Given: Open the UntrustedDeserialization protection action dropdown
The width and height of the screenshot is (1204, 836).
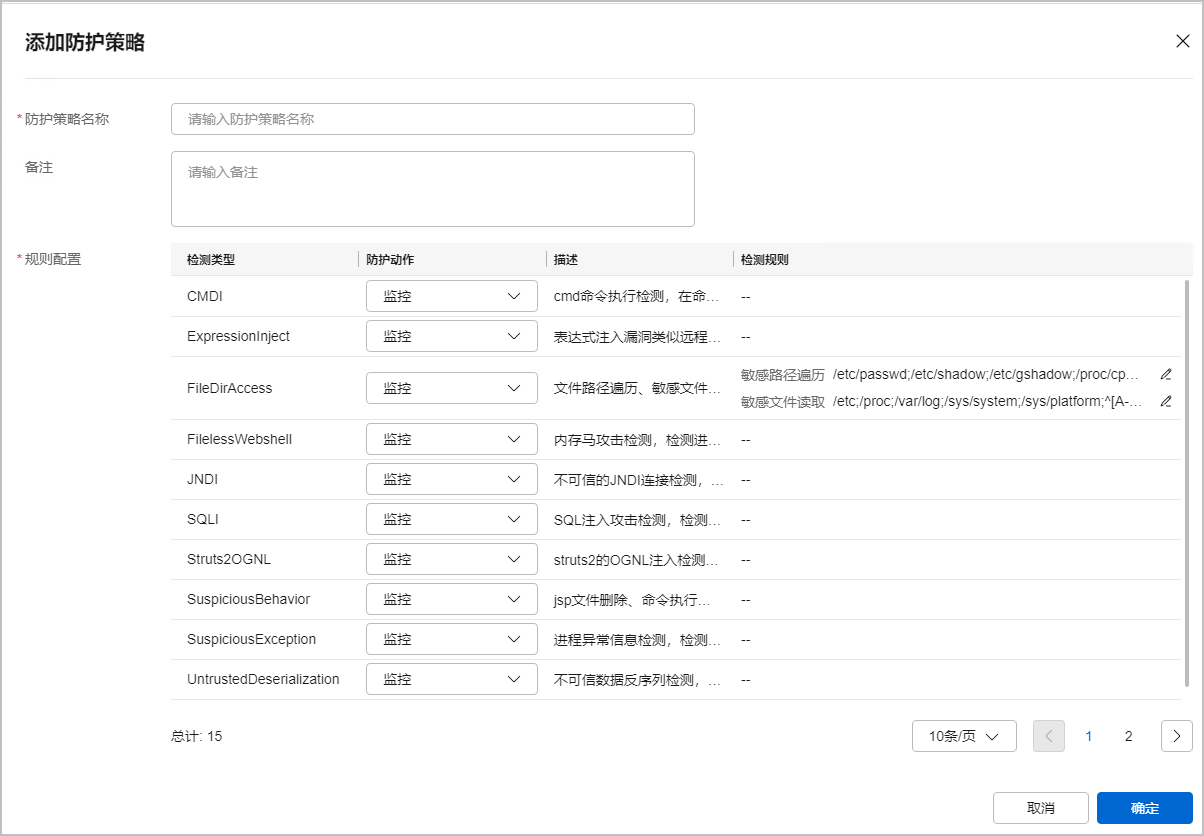Looking at the screenshot, I should coord(452,679).
